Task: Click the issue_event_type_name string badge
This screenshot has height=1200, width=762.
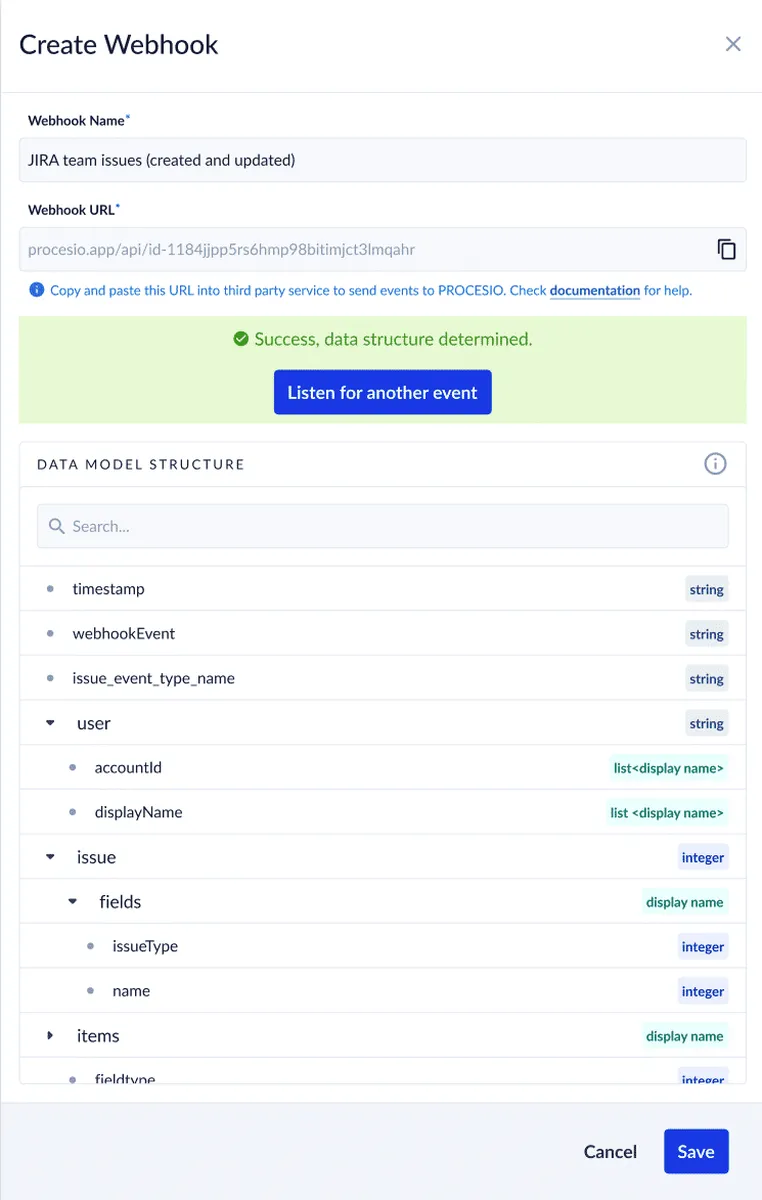Action: 706,679
